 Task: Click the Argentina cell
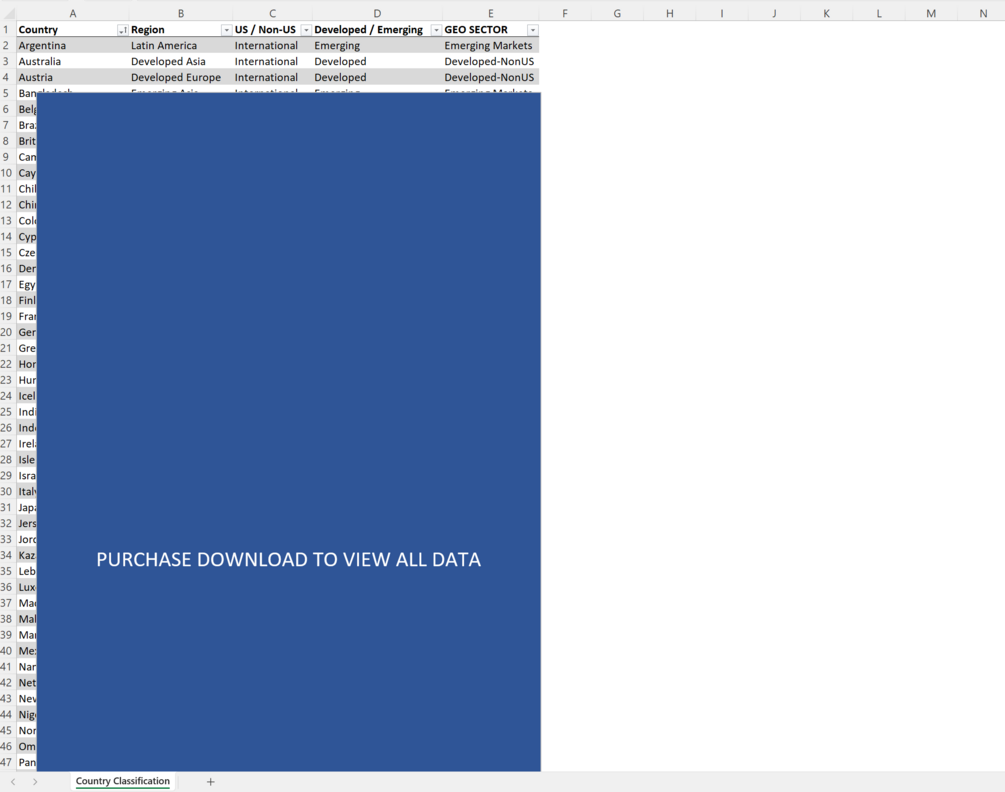point(72,45)
